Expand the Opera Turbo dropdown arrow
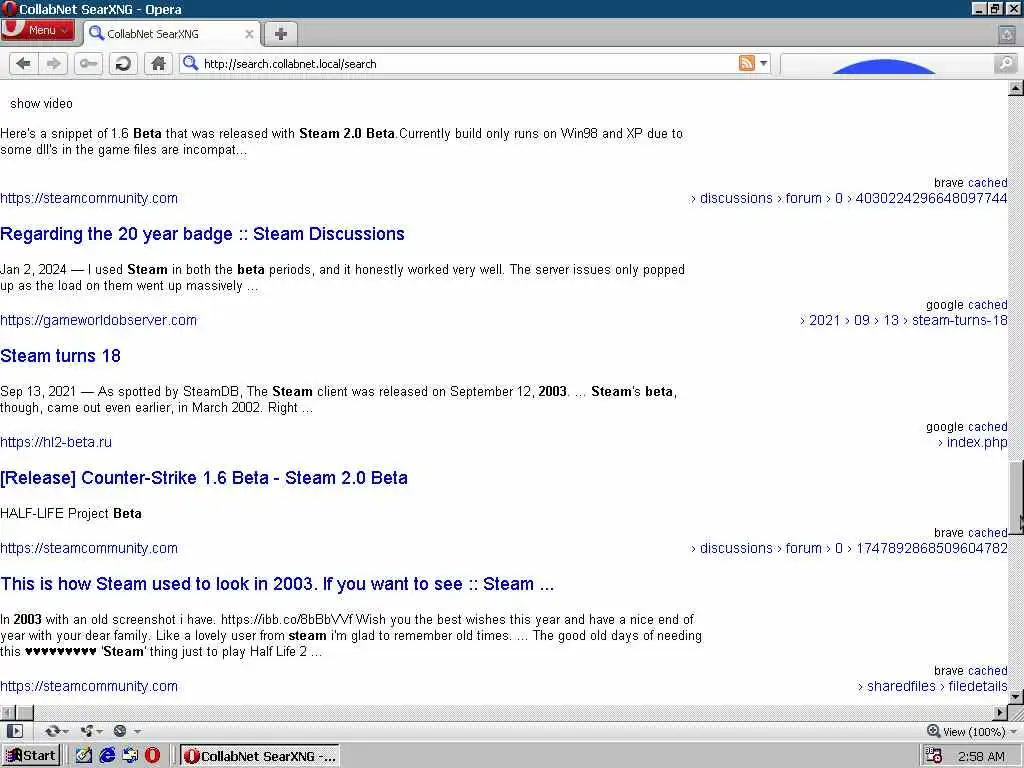 (136, 732)
